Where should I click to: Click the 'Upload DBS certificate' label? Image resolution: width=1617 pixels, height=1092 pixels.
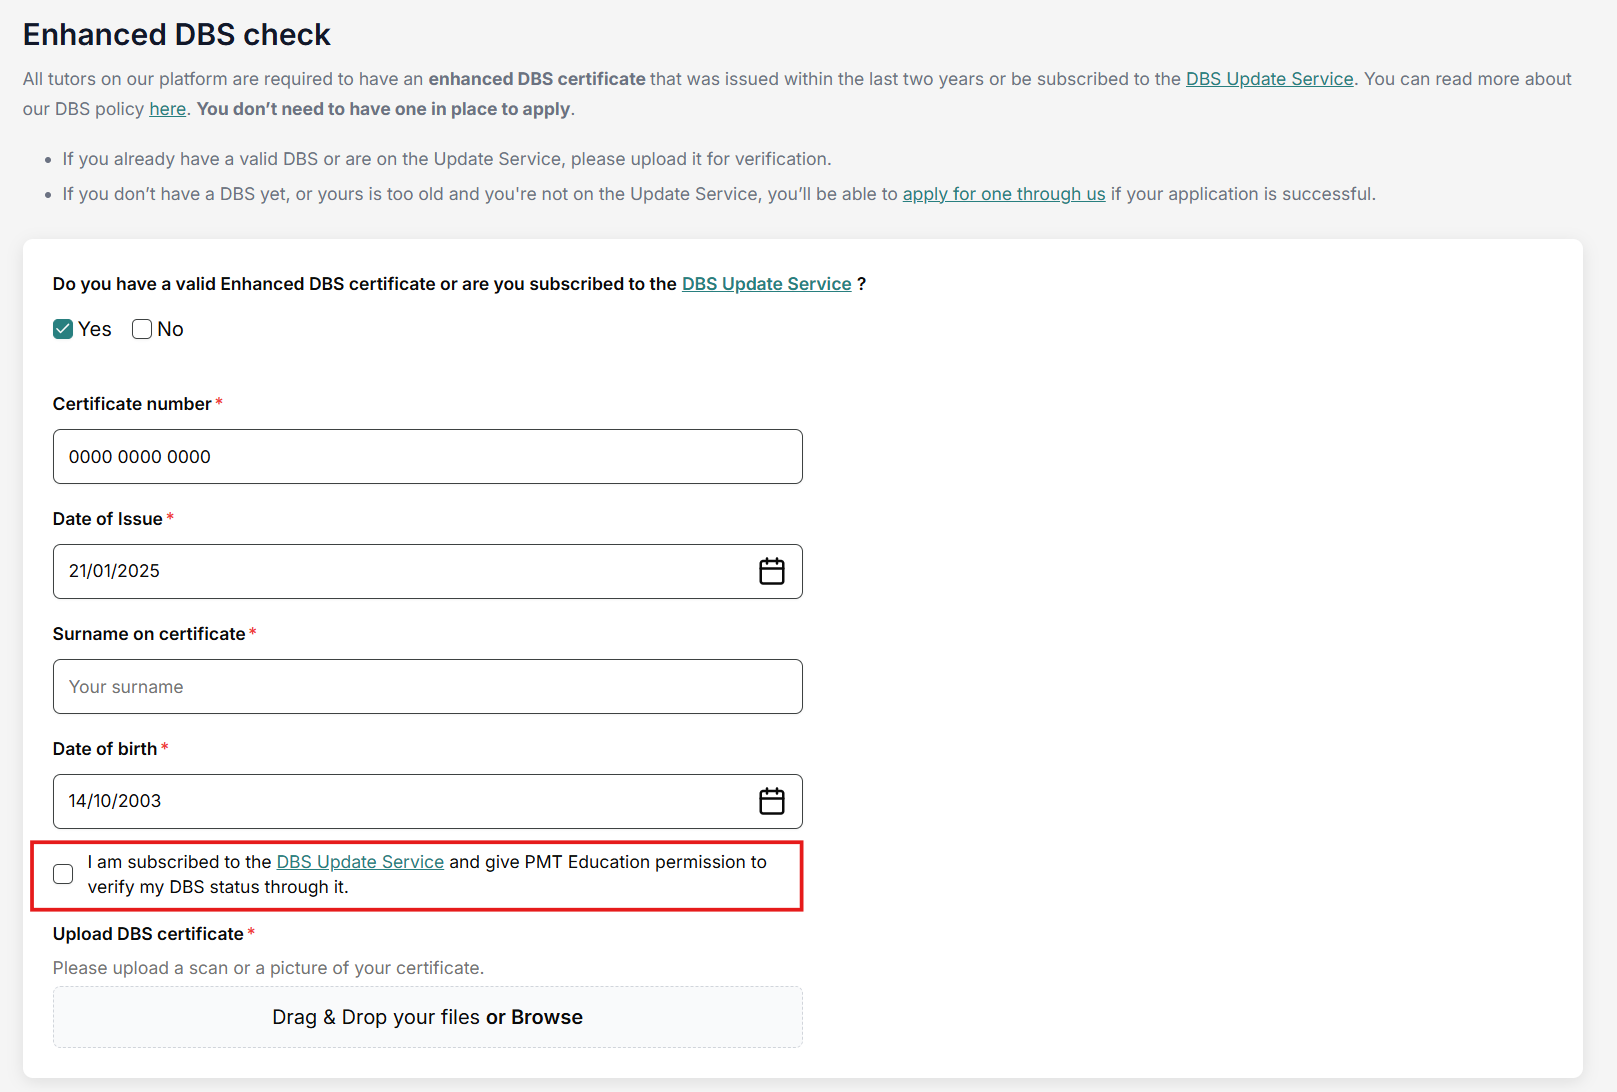tap(148, 934)
